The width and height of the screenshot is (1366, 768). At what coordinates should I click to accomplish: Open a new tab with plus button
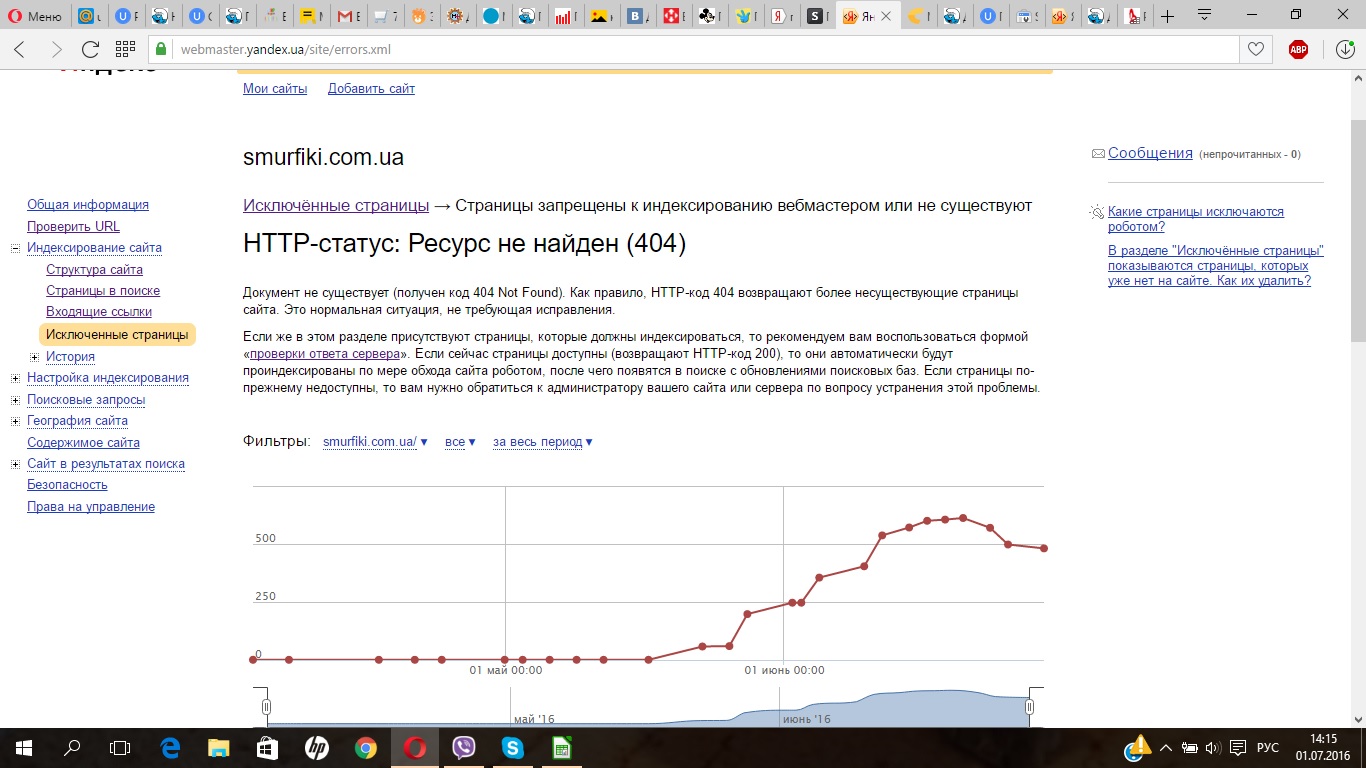pyautogui.click(x=1167, y=16)
